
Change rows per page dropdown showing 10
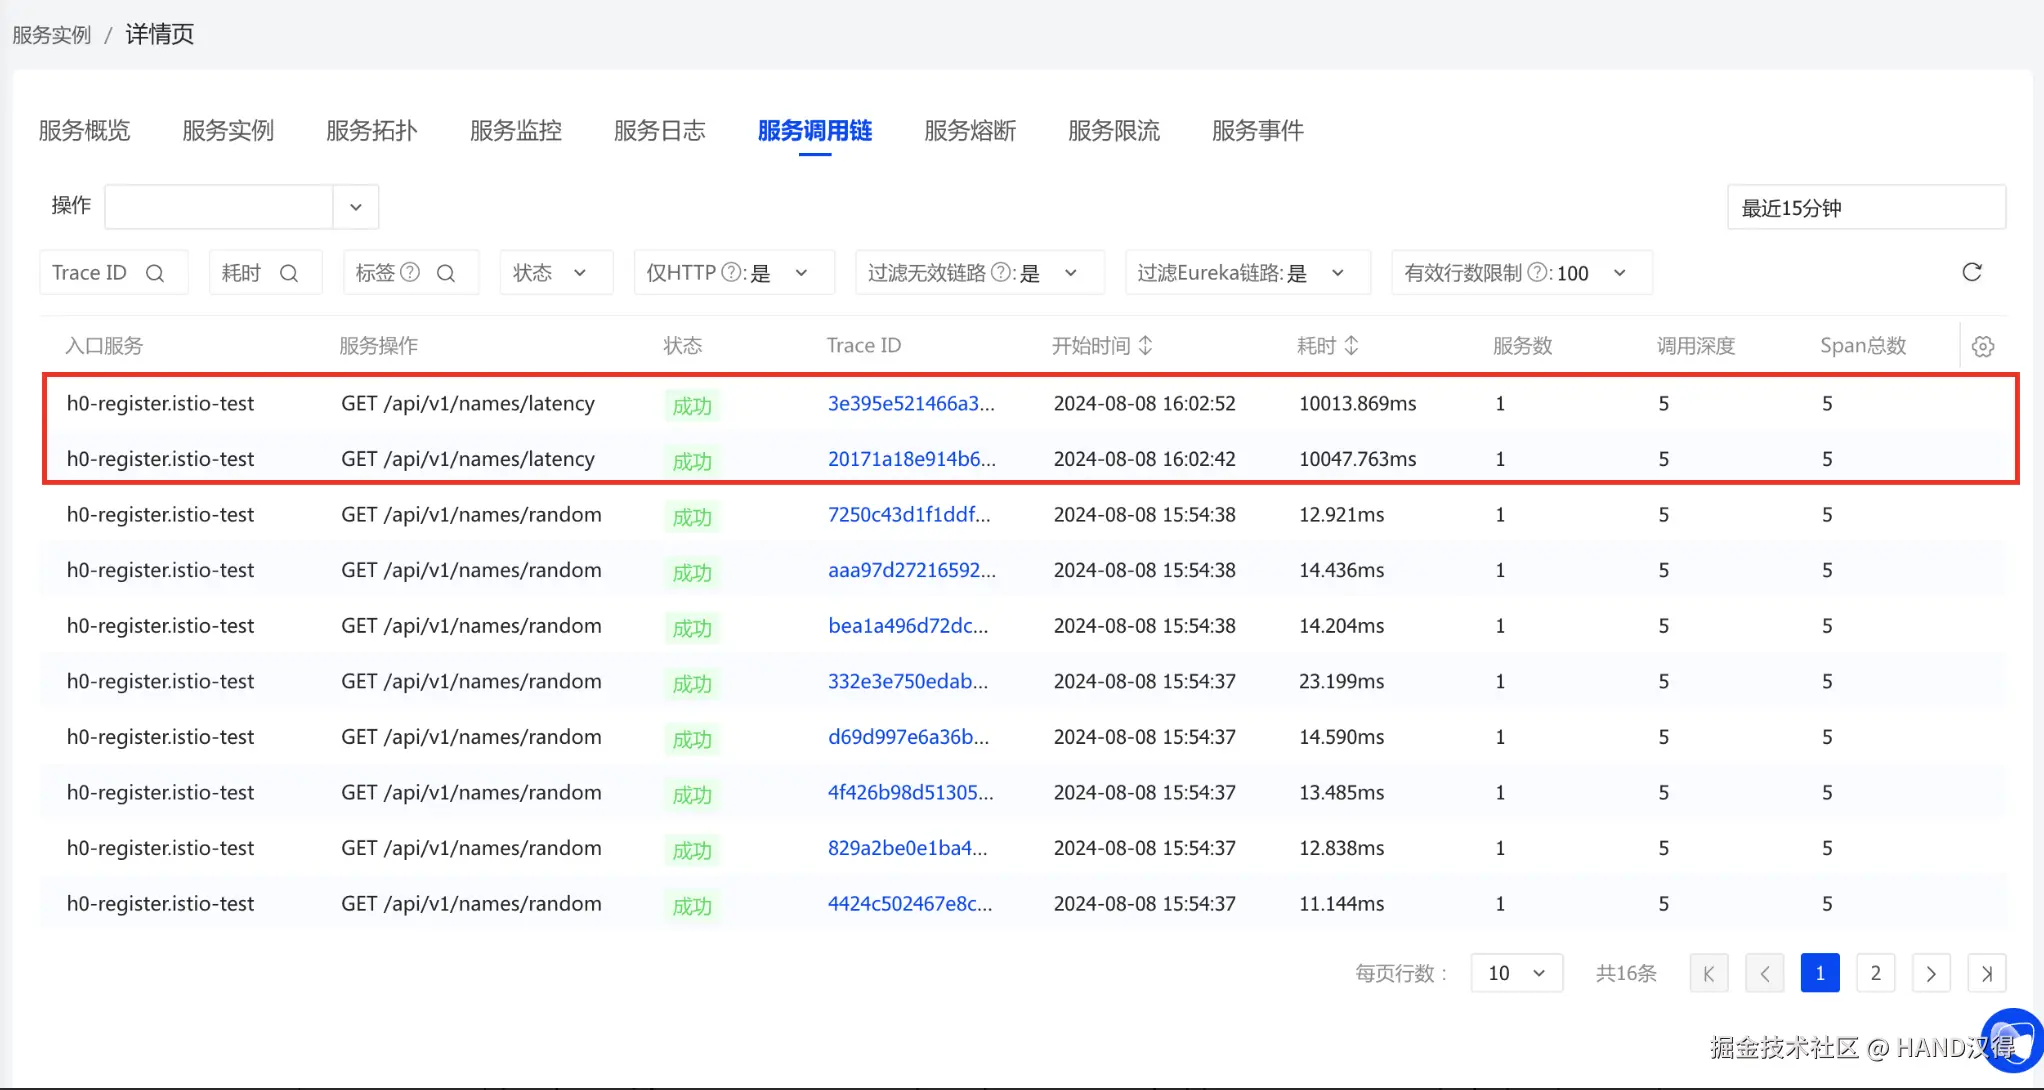pyautogui.click(x=1516, y=973)
